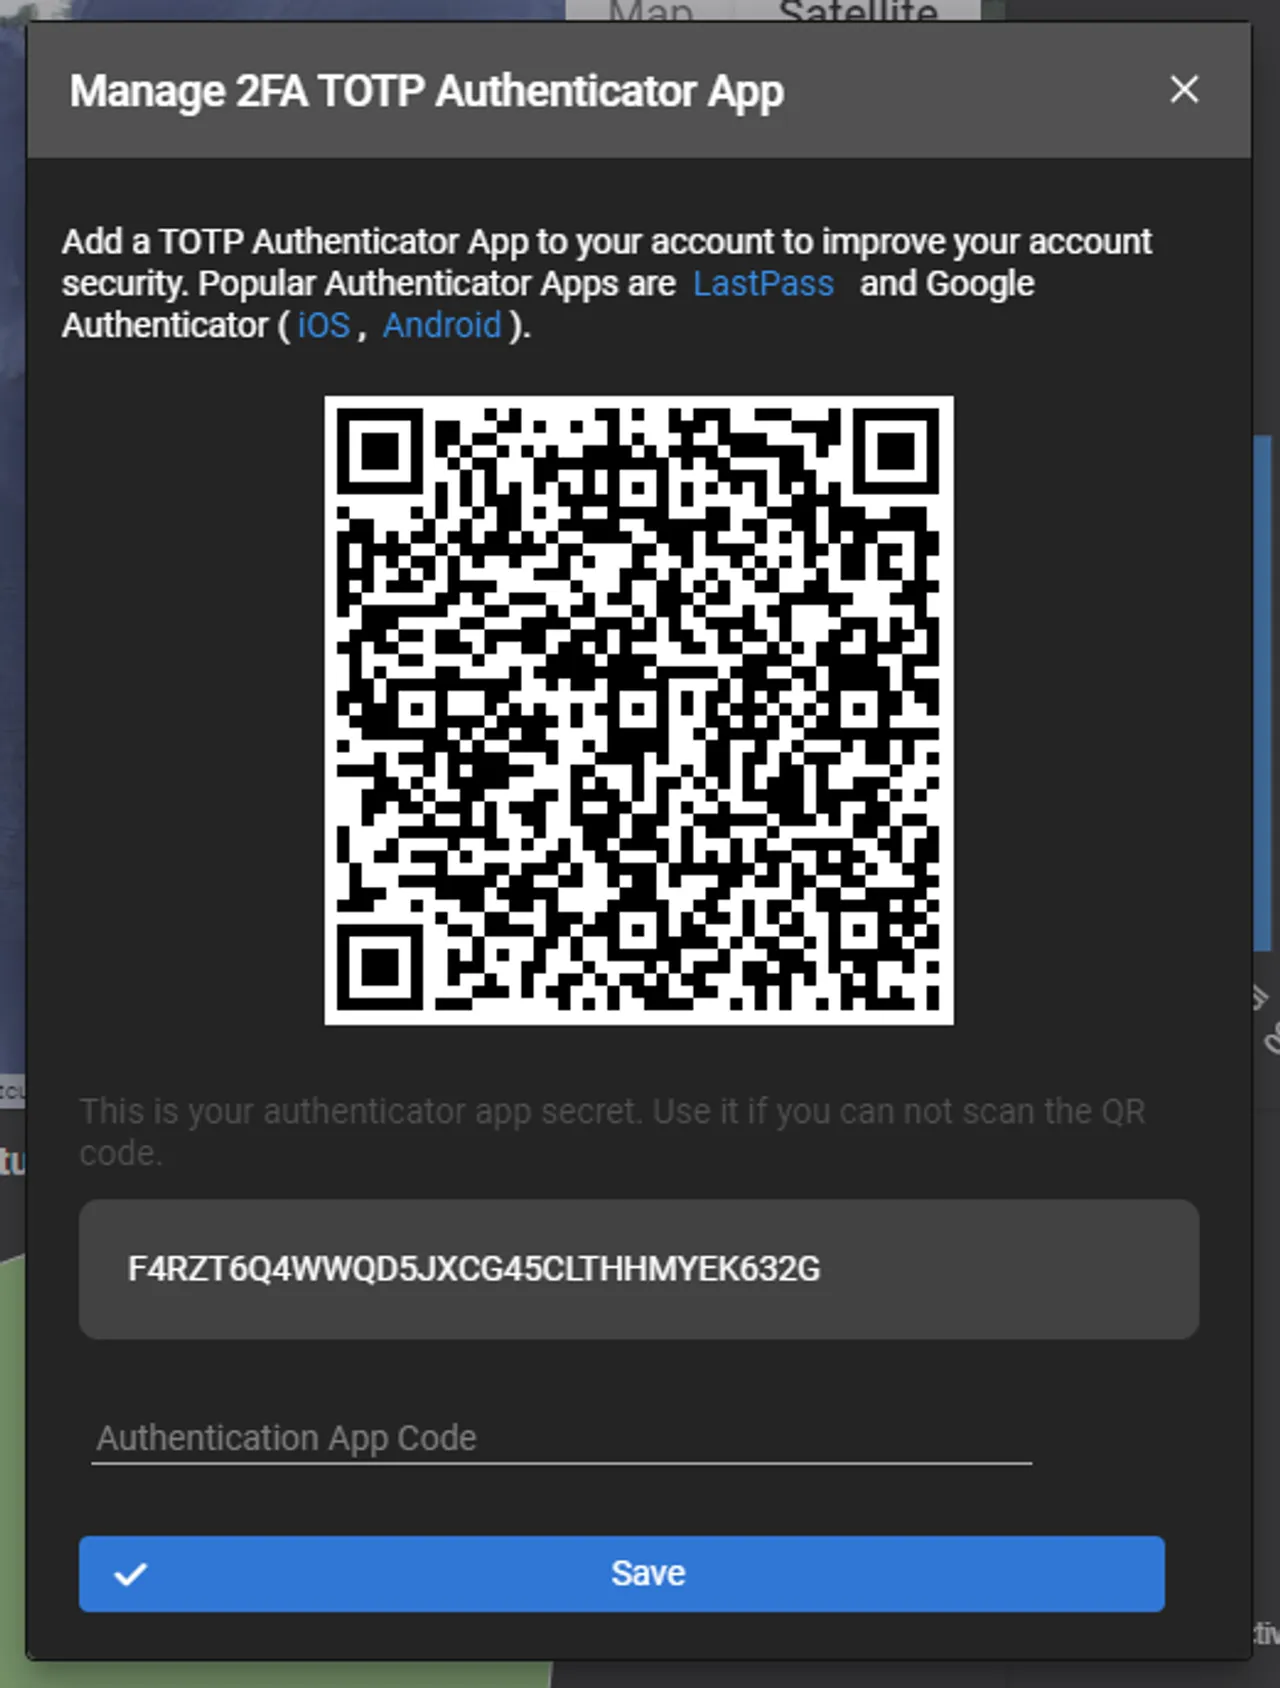Click the TOTP description paragraph
Screen dimensions: 1280x1688
coord(607,284)
